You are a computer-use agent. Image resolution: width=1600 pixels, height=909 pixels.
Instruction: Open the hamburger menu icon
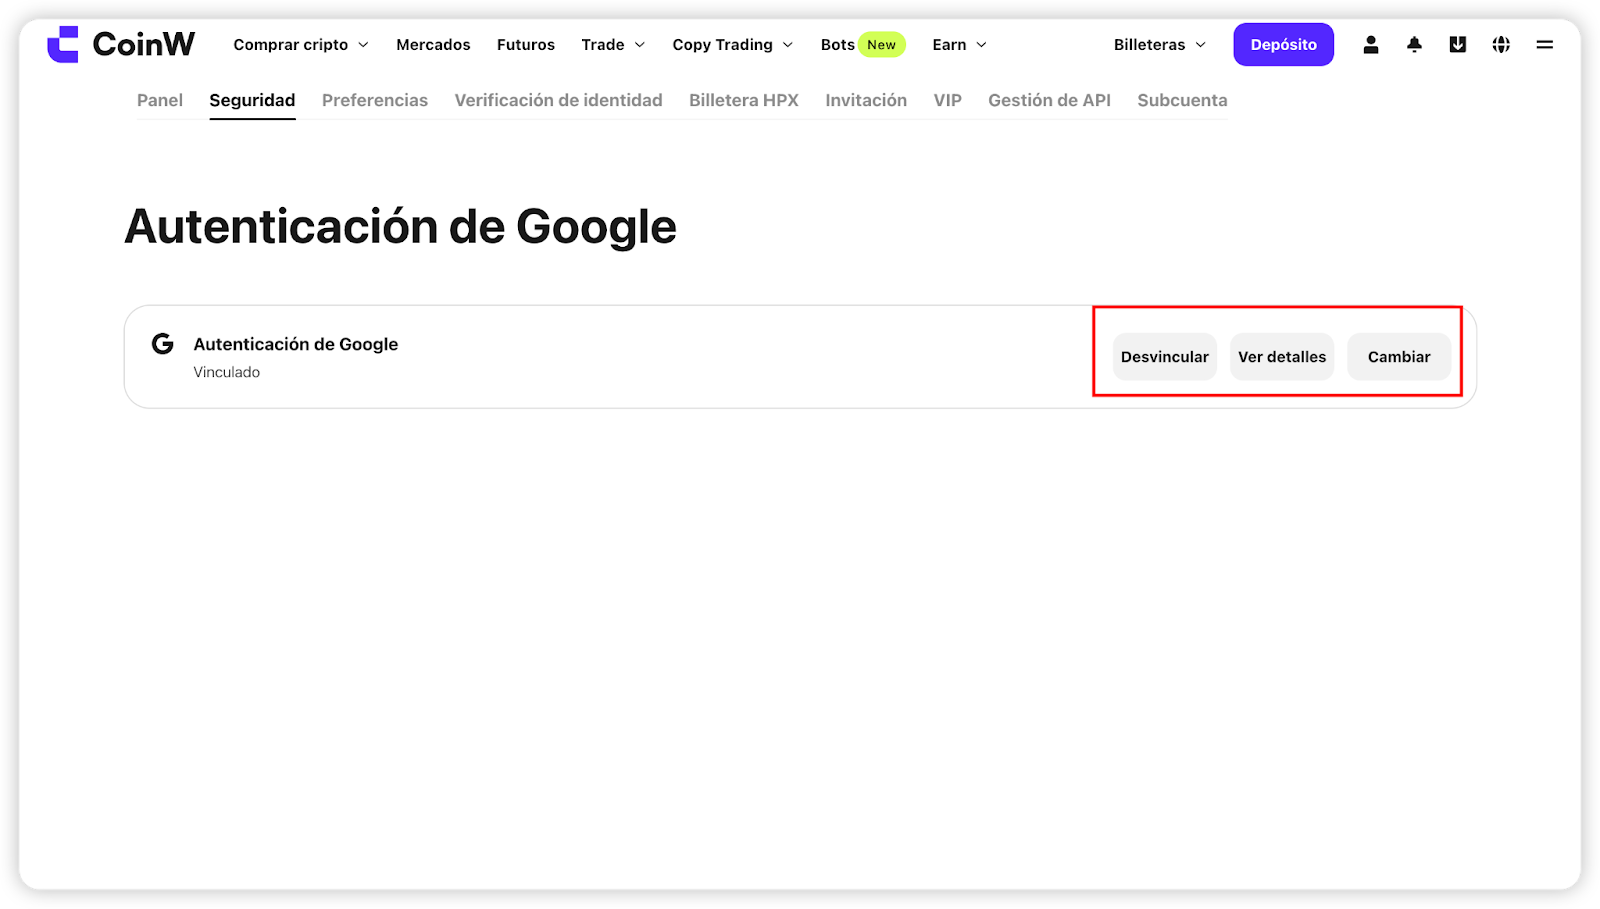click(1545, 44)
